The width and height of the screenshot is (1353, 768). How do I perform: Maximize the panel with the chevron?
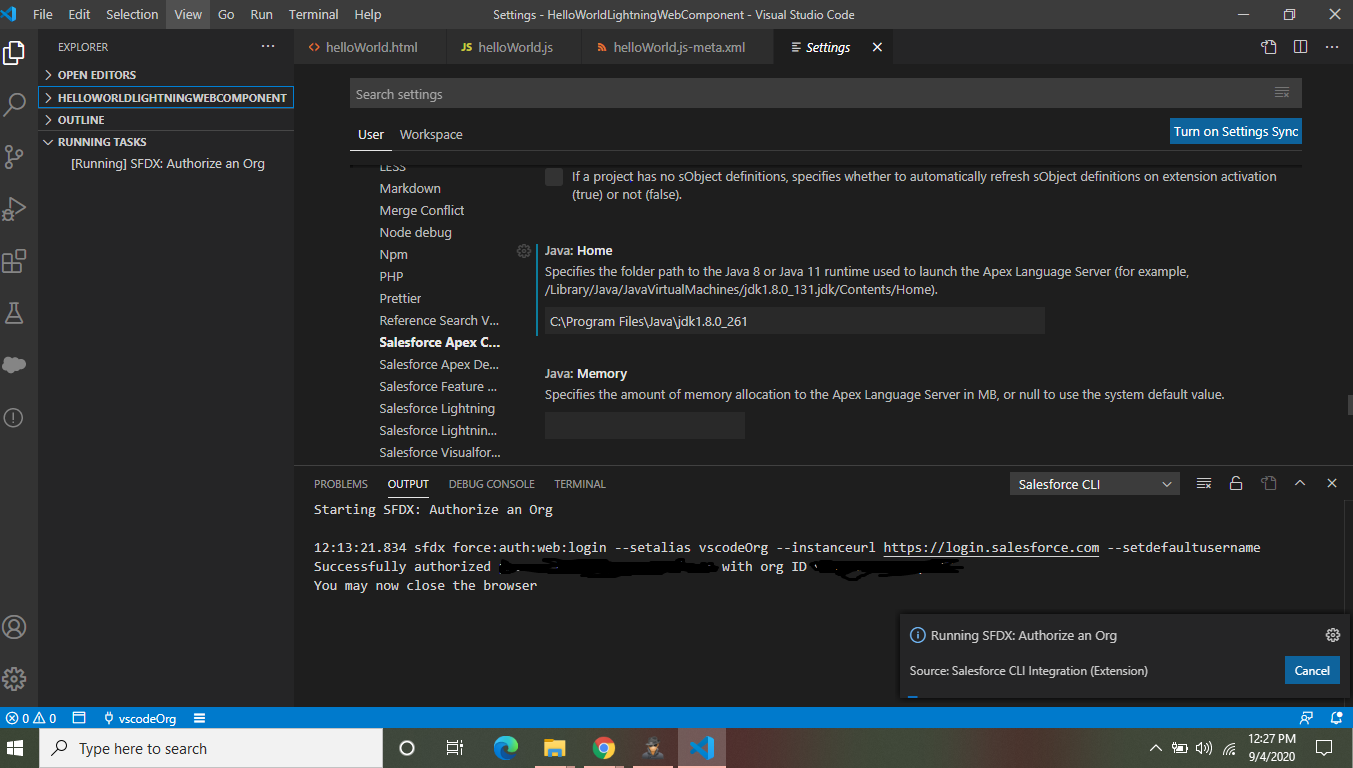click(1300, 483)
